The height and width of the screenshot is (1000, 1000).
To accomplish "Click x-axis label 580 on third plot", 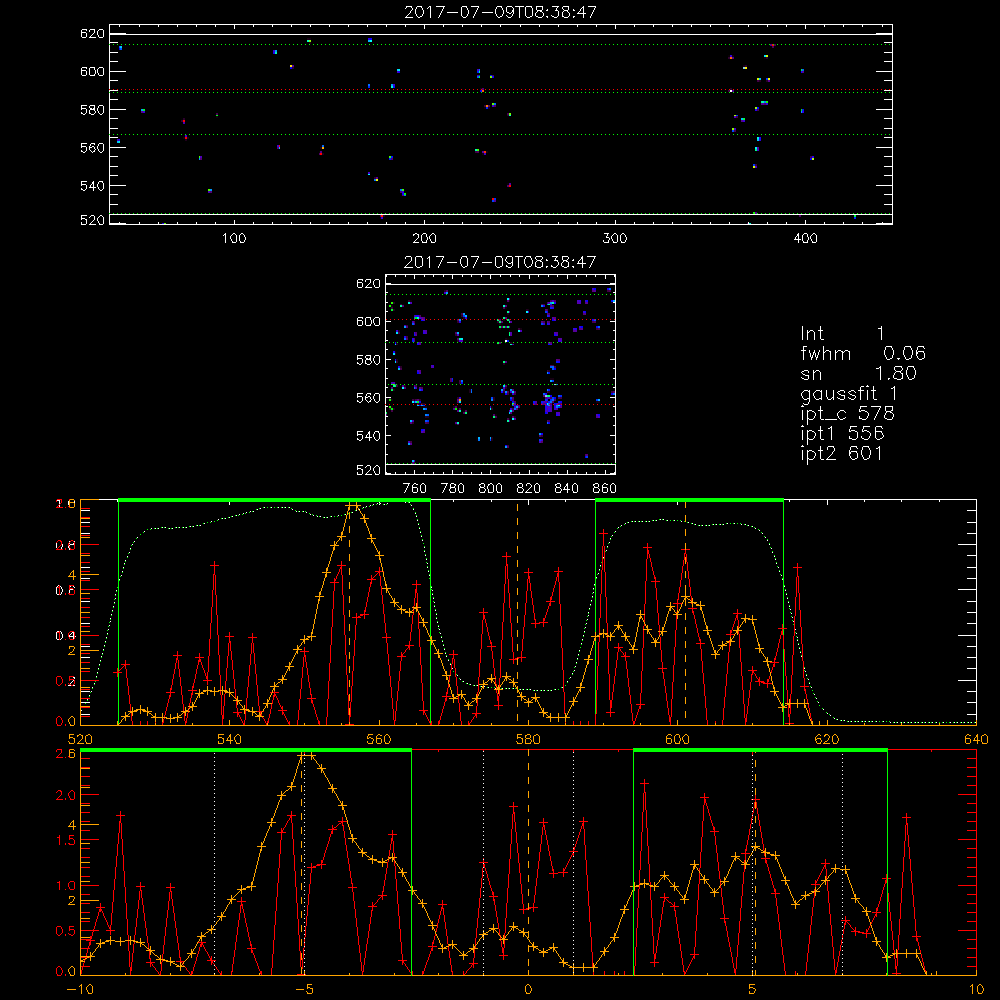I will click(x=528, y=739).
